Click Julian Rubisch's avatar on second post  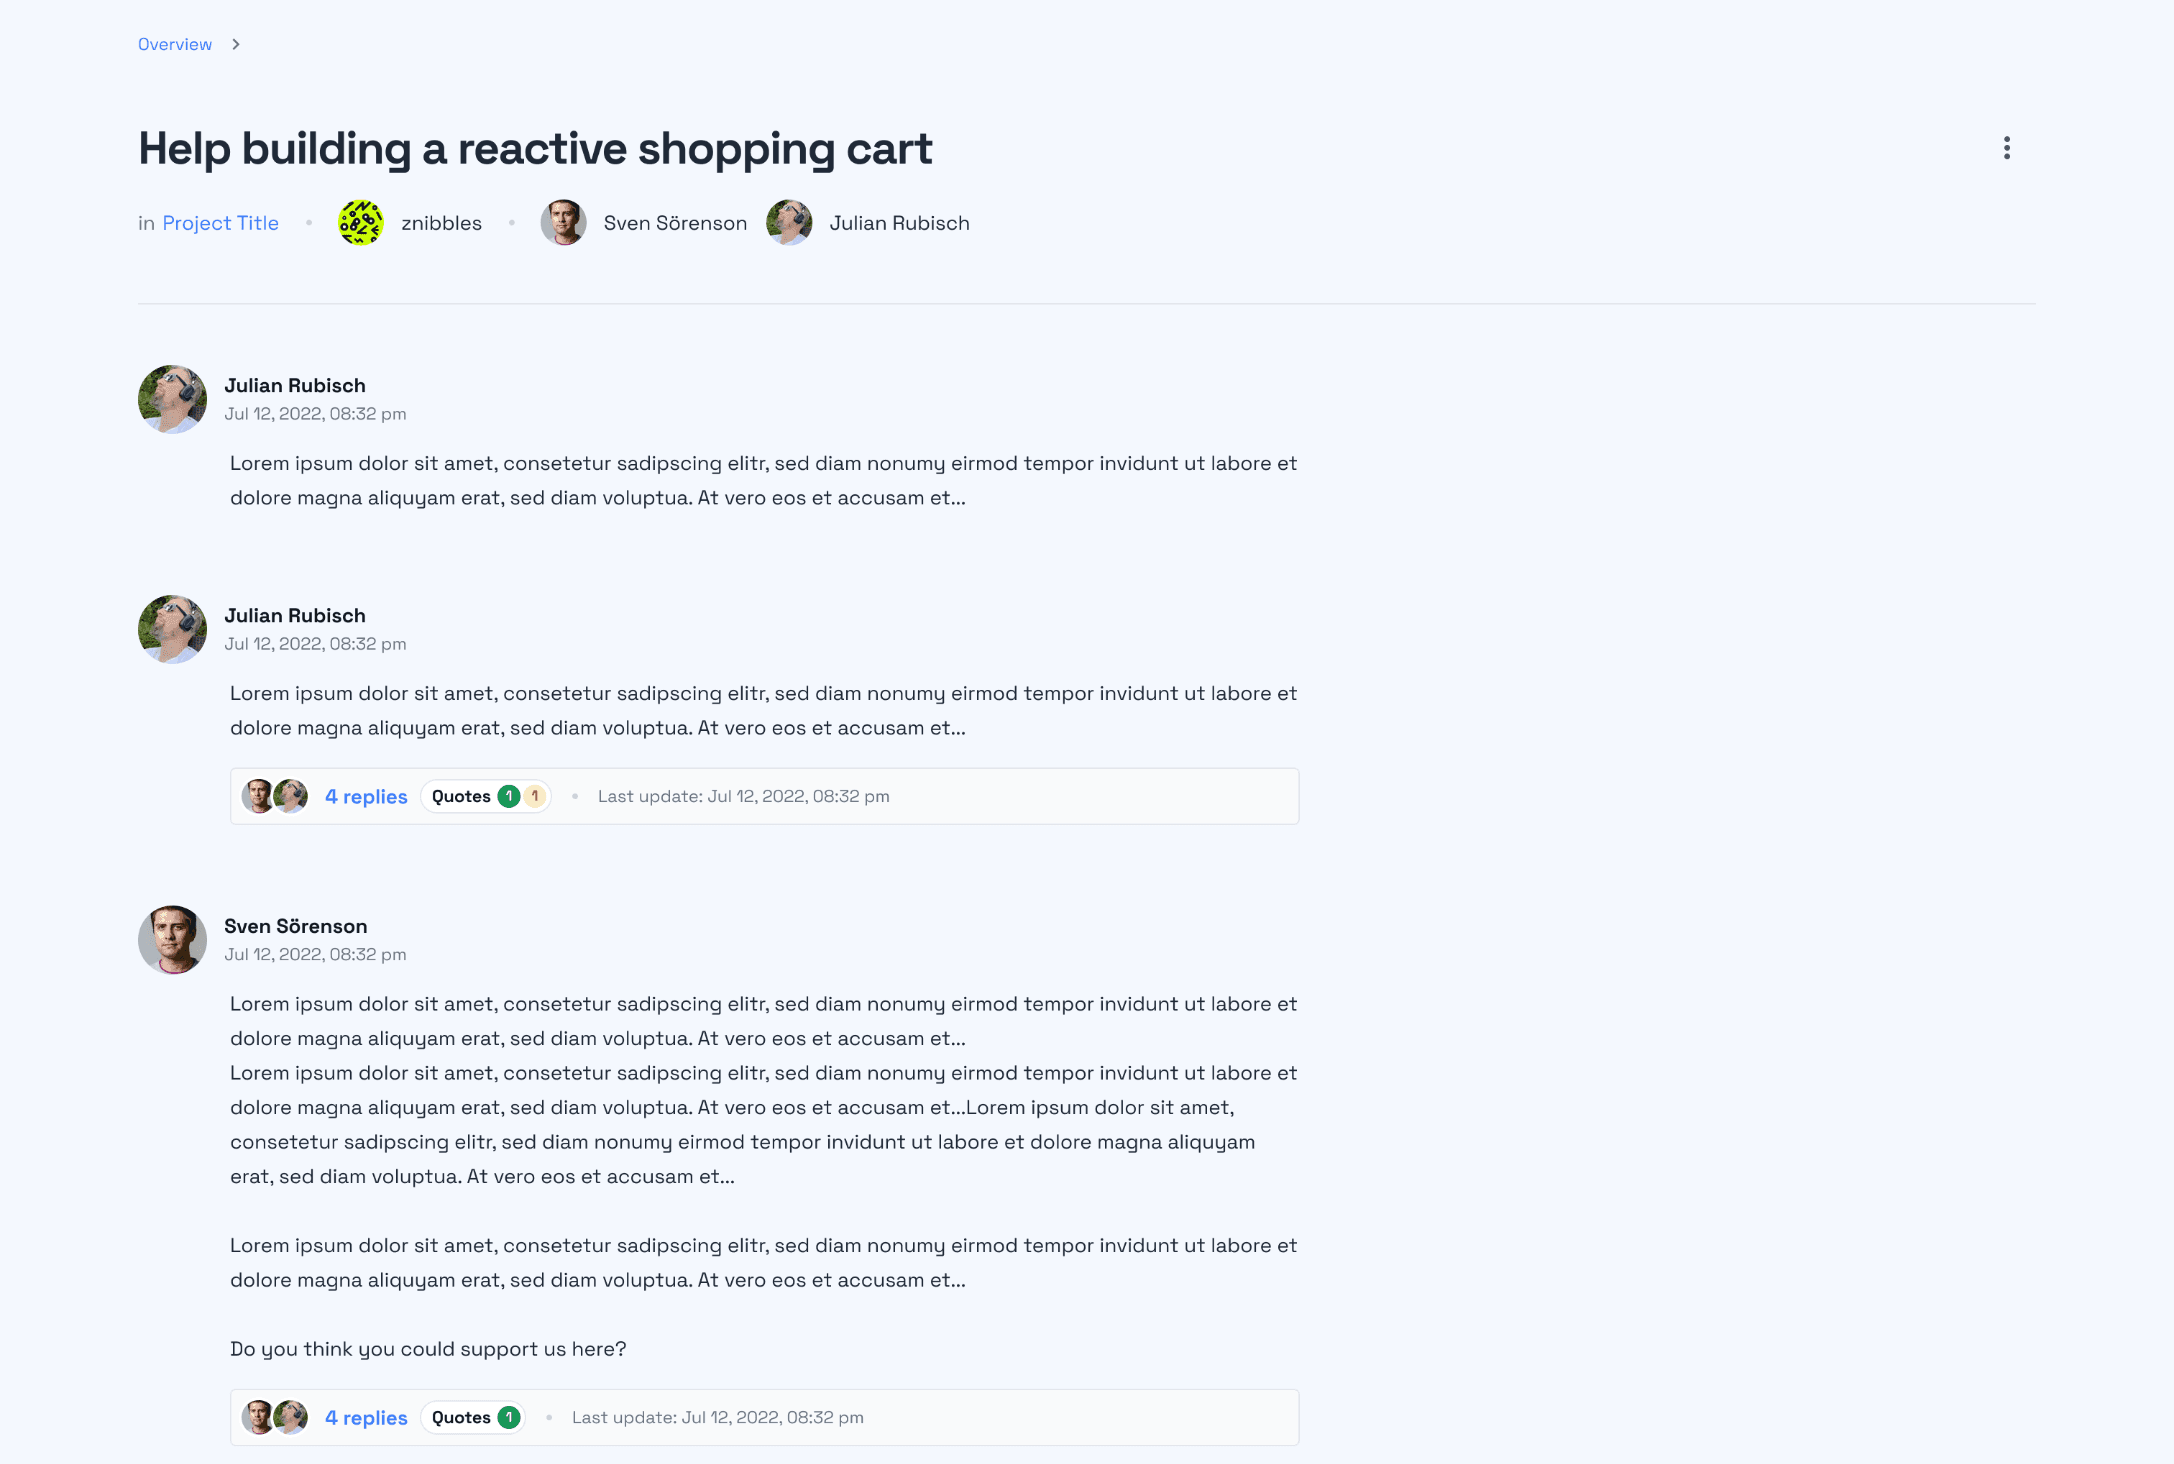pos(172,629)
